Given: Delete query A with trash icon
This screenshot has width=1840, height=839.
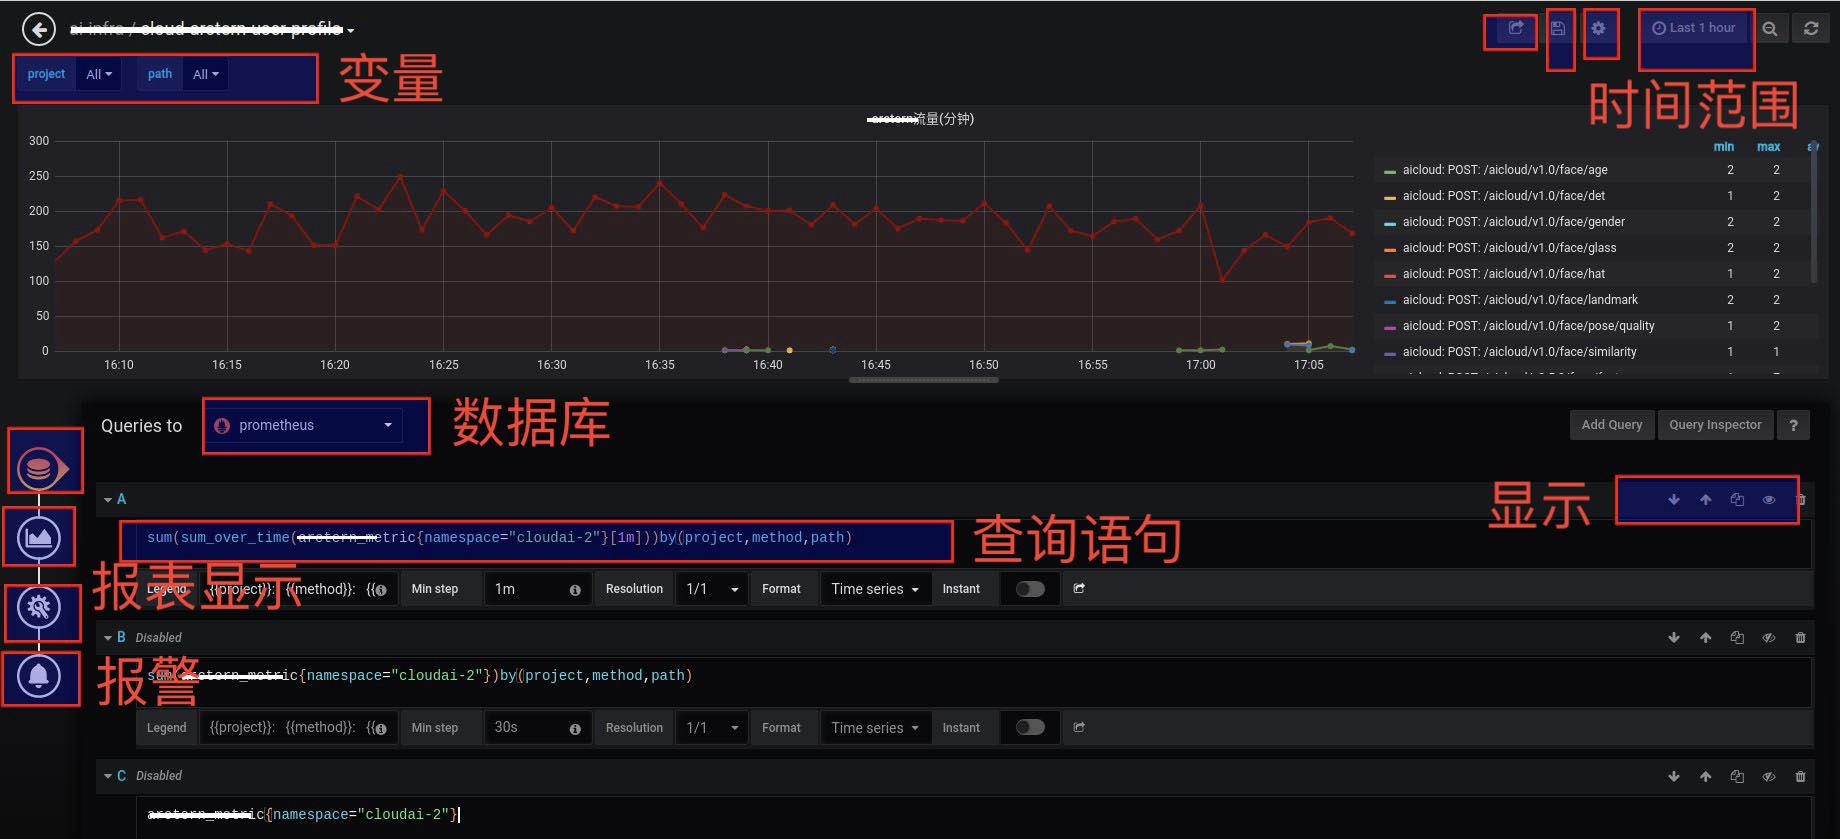Looking at the screenshot, I should 1802,500.
